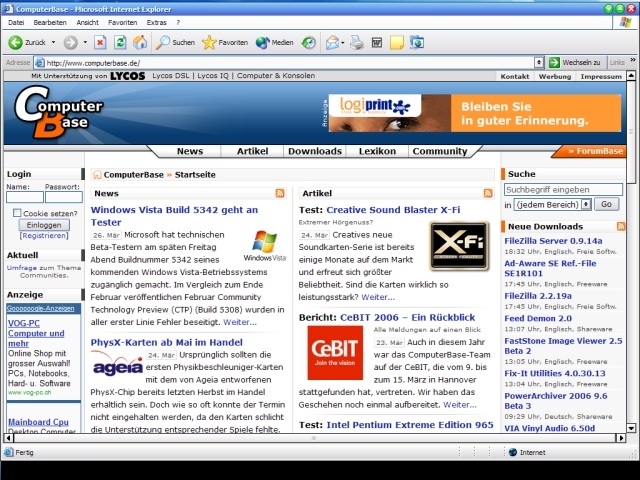The image size is (640, 480).
Task: Open the Mail button dropdown arrow
Action: (342, 42)
